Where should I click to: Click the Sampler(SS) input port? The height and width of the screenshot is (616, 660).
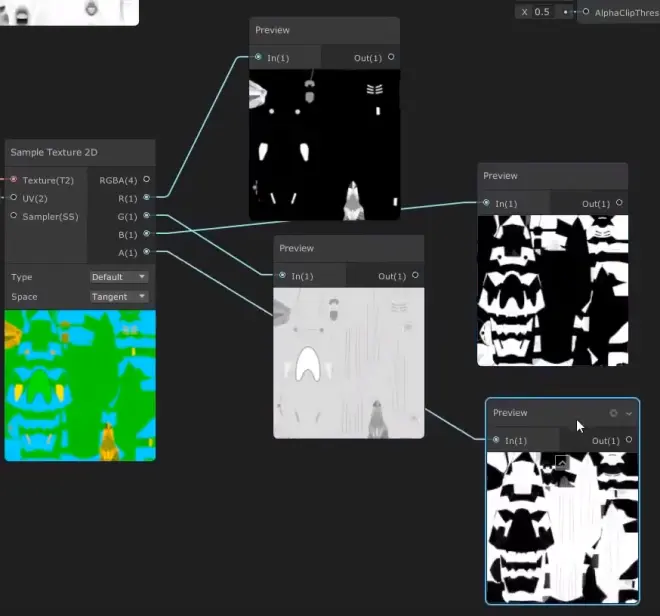(x=14, y=215)
